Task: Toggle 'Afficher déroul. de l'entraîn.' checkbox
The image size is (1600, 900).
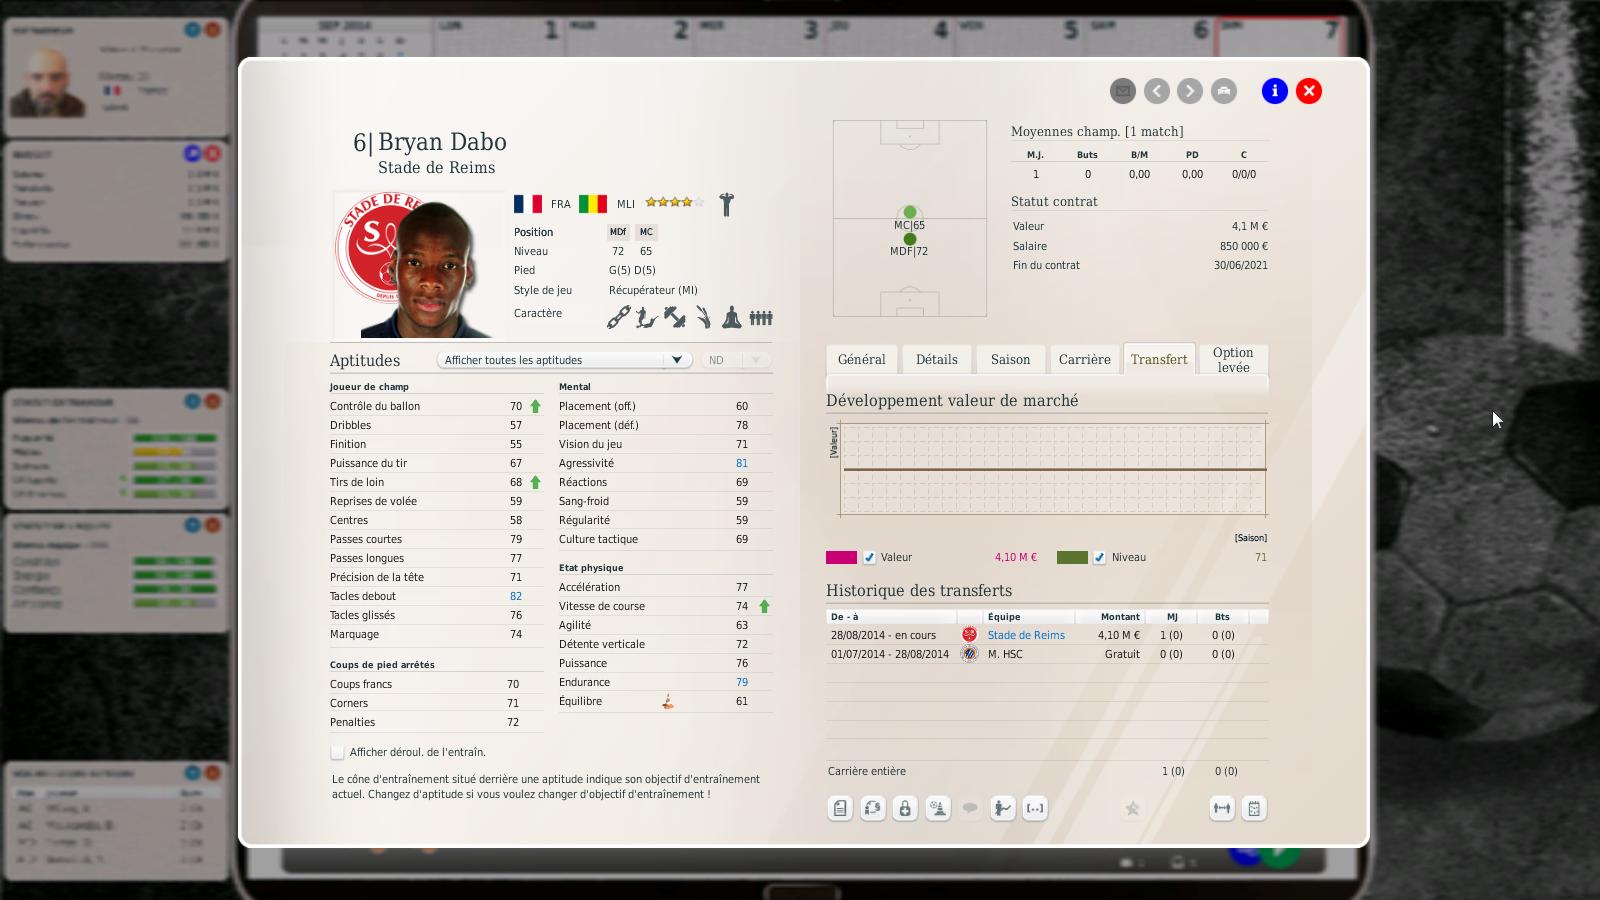Action: tap(338, 752)
